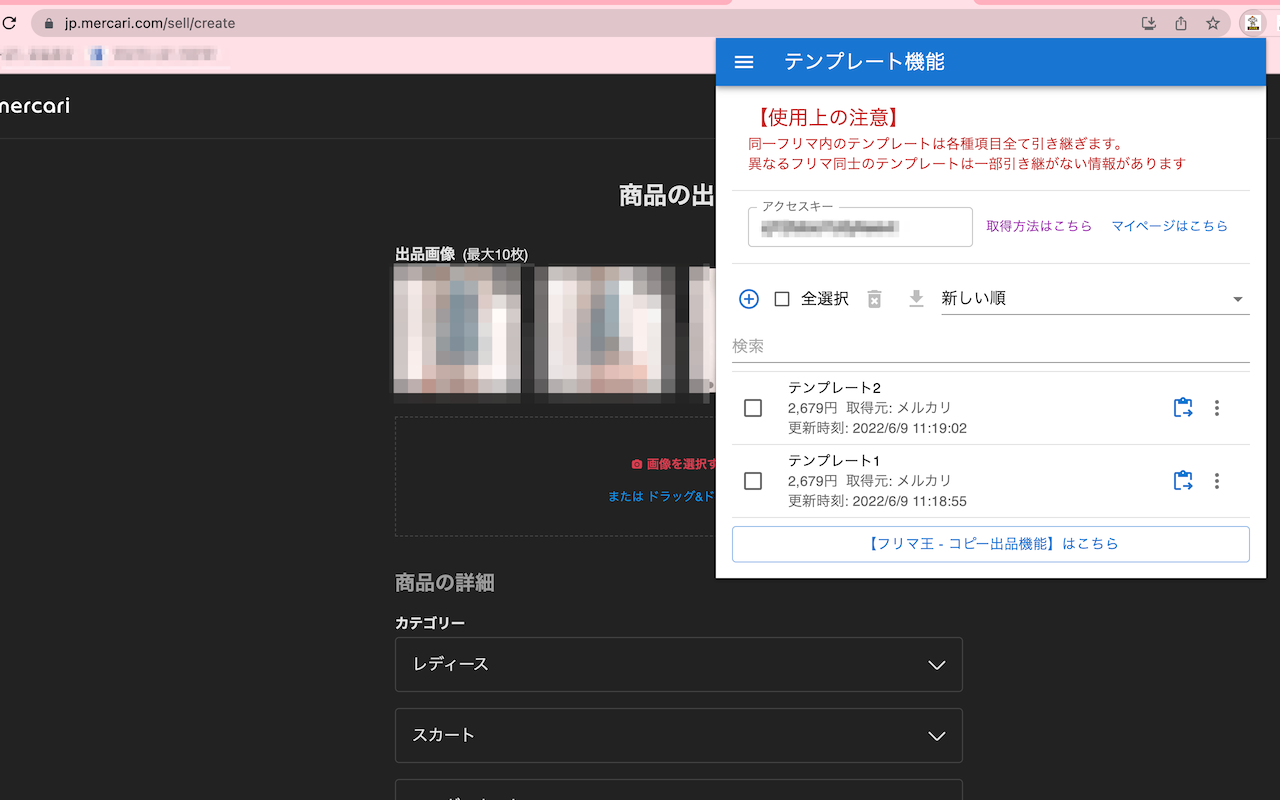Click the 商品の詳細 section heading
The height and width of the screenshot is (800, 1280).
click(445, 583)
